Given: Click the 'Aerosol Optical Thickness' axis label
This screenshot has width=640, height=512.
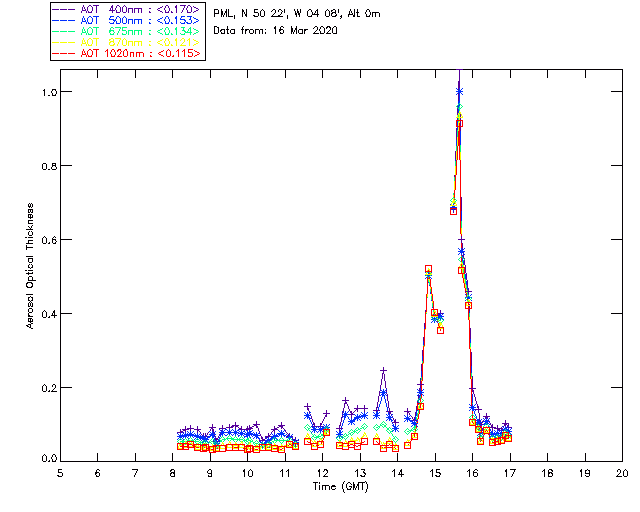Looking at the screenshot, I should [x=30, y=266].
